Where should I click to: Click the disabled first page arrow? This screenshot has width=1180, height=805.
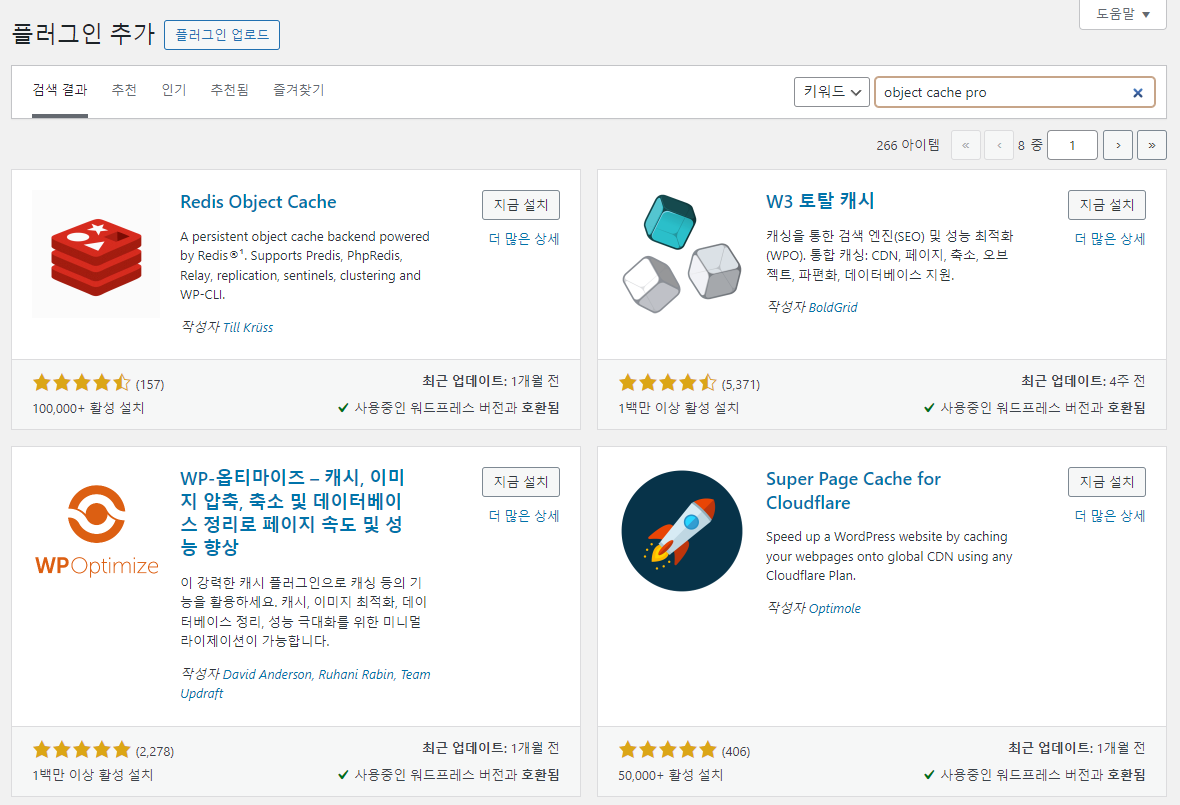coord(966,145)
